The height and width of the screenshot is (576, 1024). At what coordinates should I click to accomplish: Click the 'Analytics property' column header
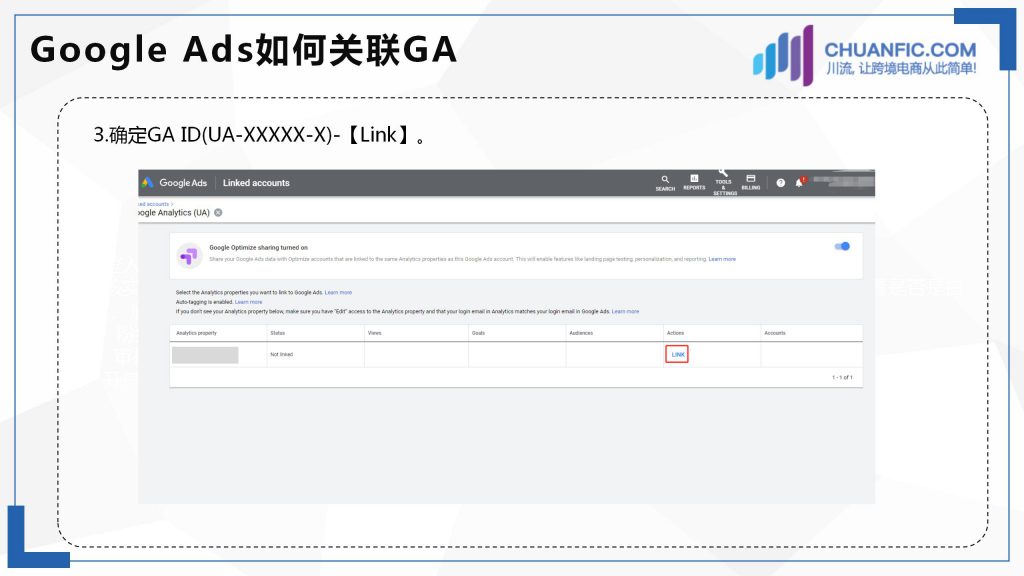197,333
